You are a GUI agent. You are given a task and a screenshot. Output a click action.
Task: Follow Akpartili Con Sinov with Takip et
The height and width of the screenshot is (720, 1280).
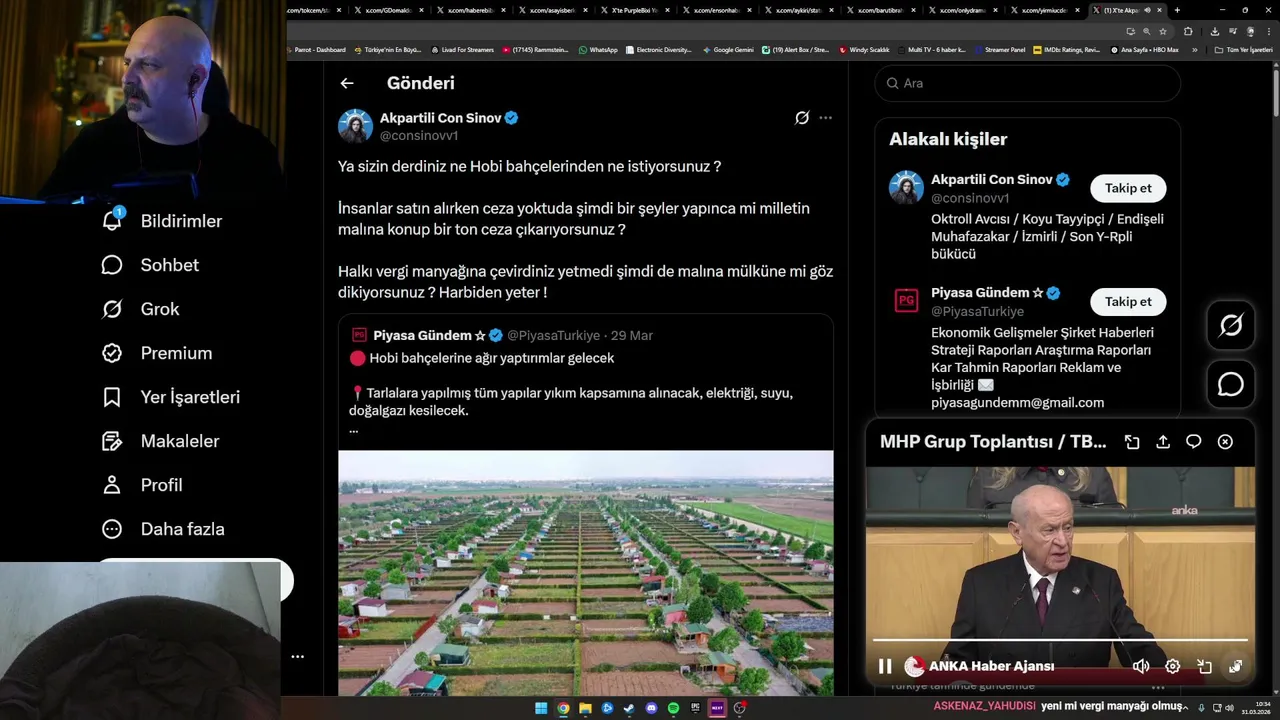point(1128,188)
